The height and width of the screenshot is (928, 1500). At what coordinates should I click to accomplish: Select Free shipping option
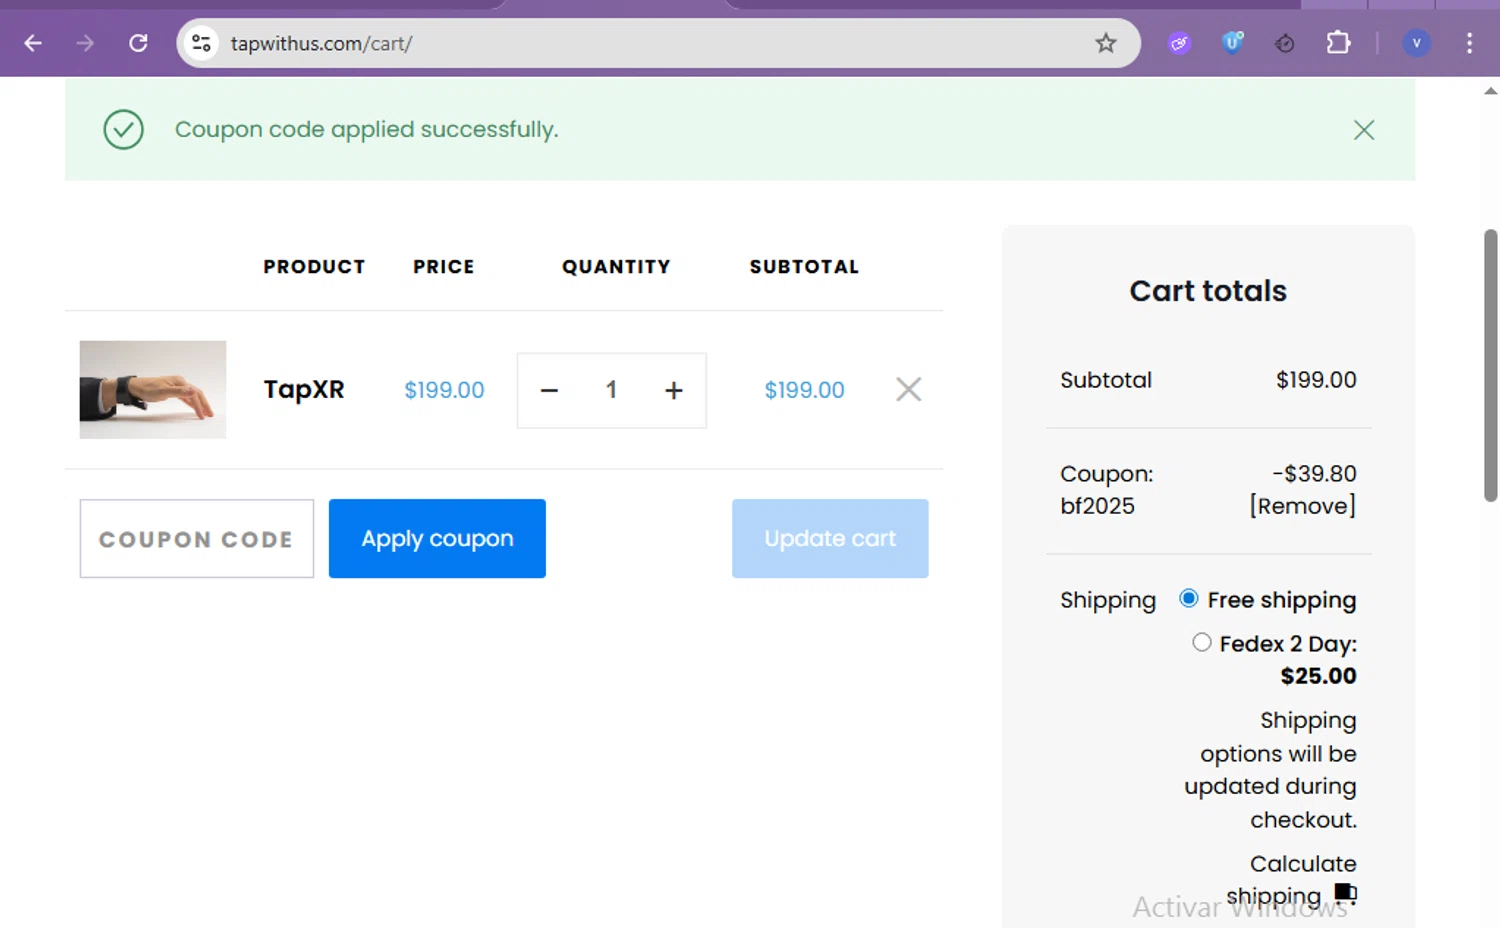[1188, 599]
